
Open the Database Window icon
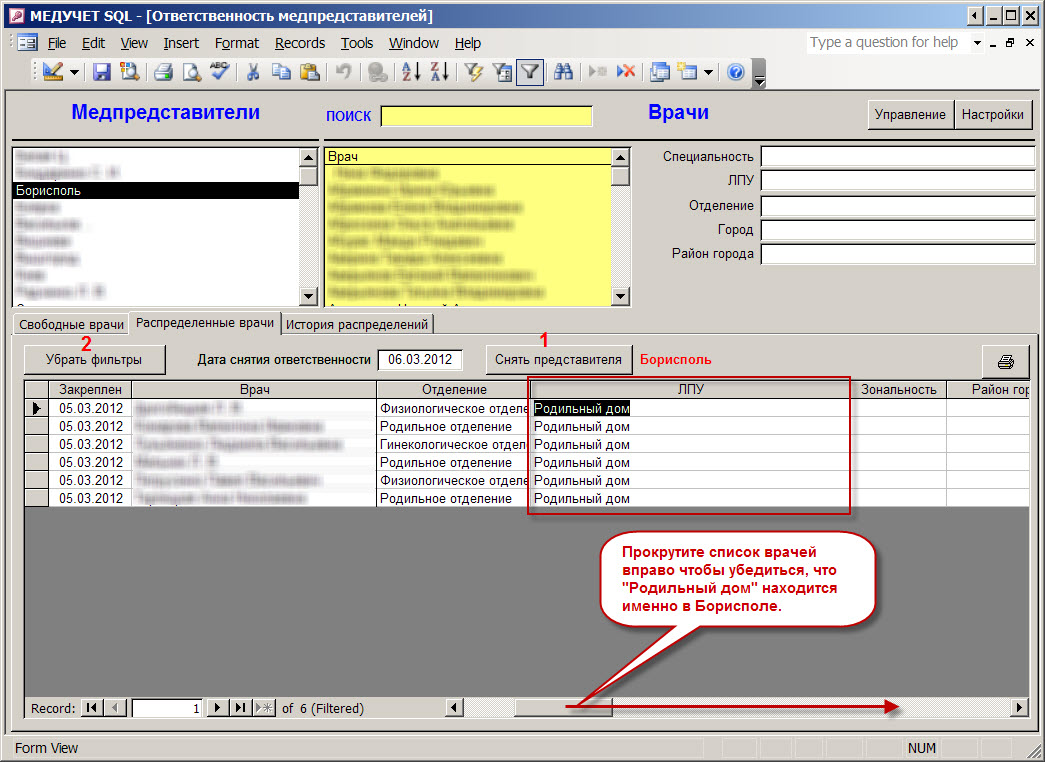point(660,71)
